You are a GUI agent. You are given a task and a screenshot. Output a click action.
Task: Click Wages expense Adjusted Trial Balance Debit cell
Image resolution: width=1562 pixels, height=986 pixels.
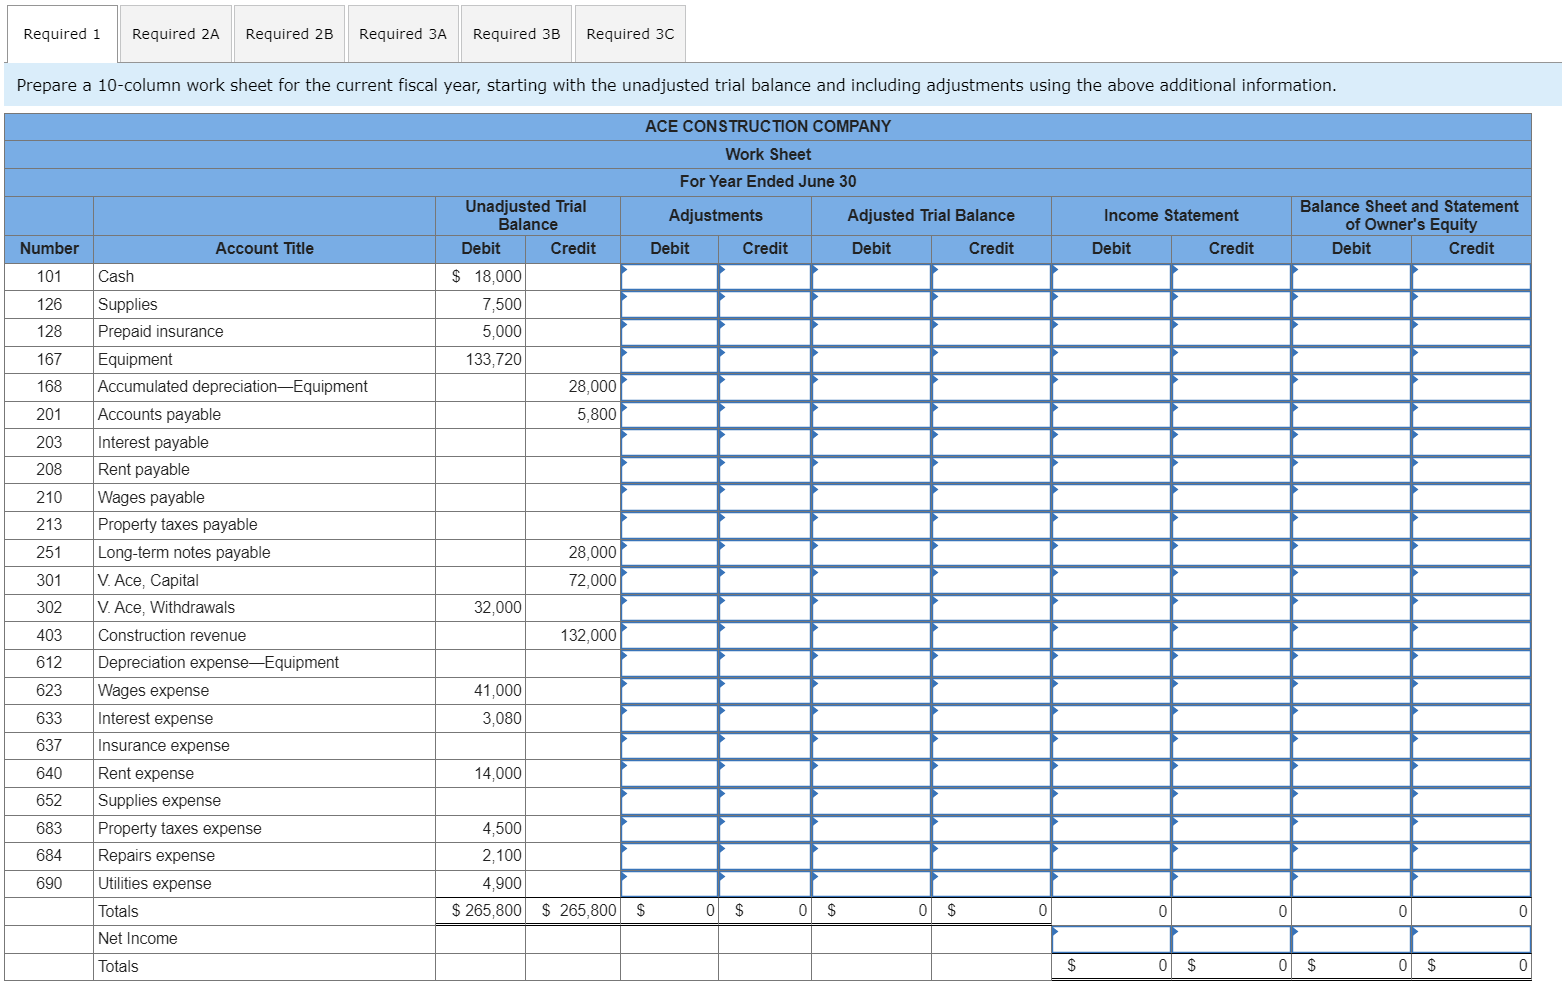click(872, 691)
